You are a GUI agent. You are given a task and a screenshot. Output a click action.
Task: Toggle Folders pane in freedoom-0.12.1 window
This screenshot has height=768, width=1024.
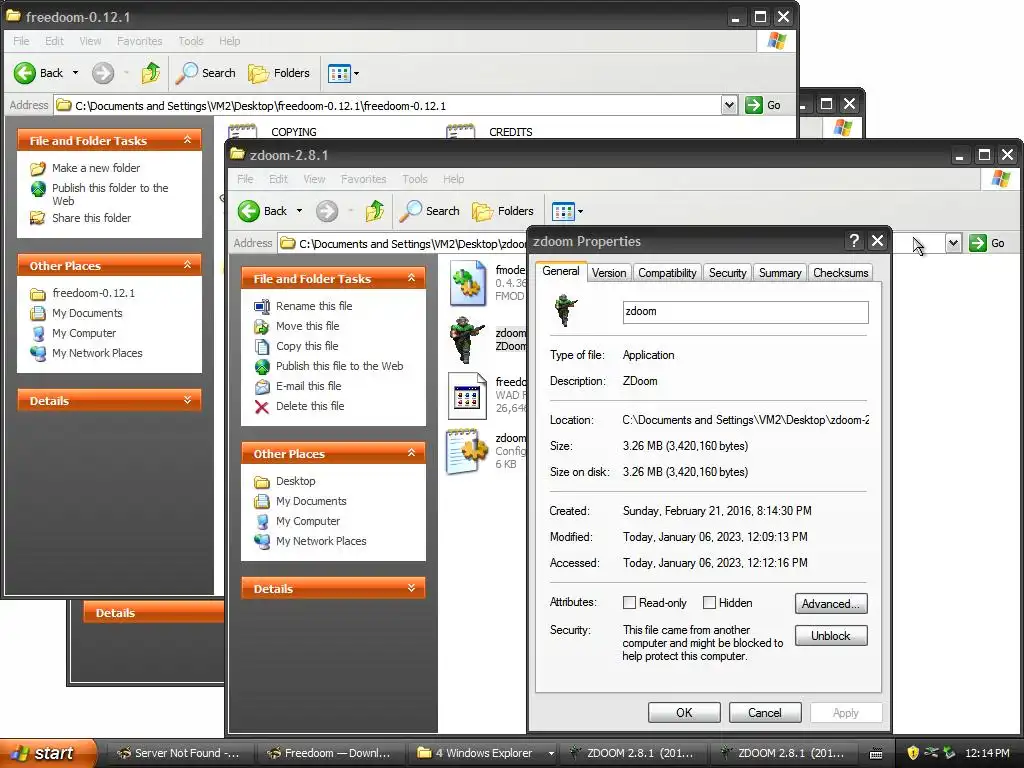(279, 73)
